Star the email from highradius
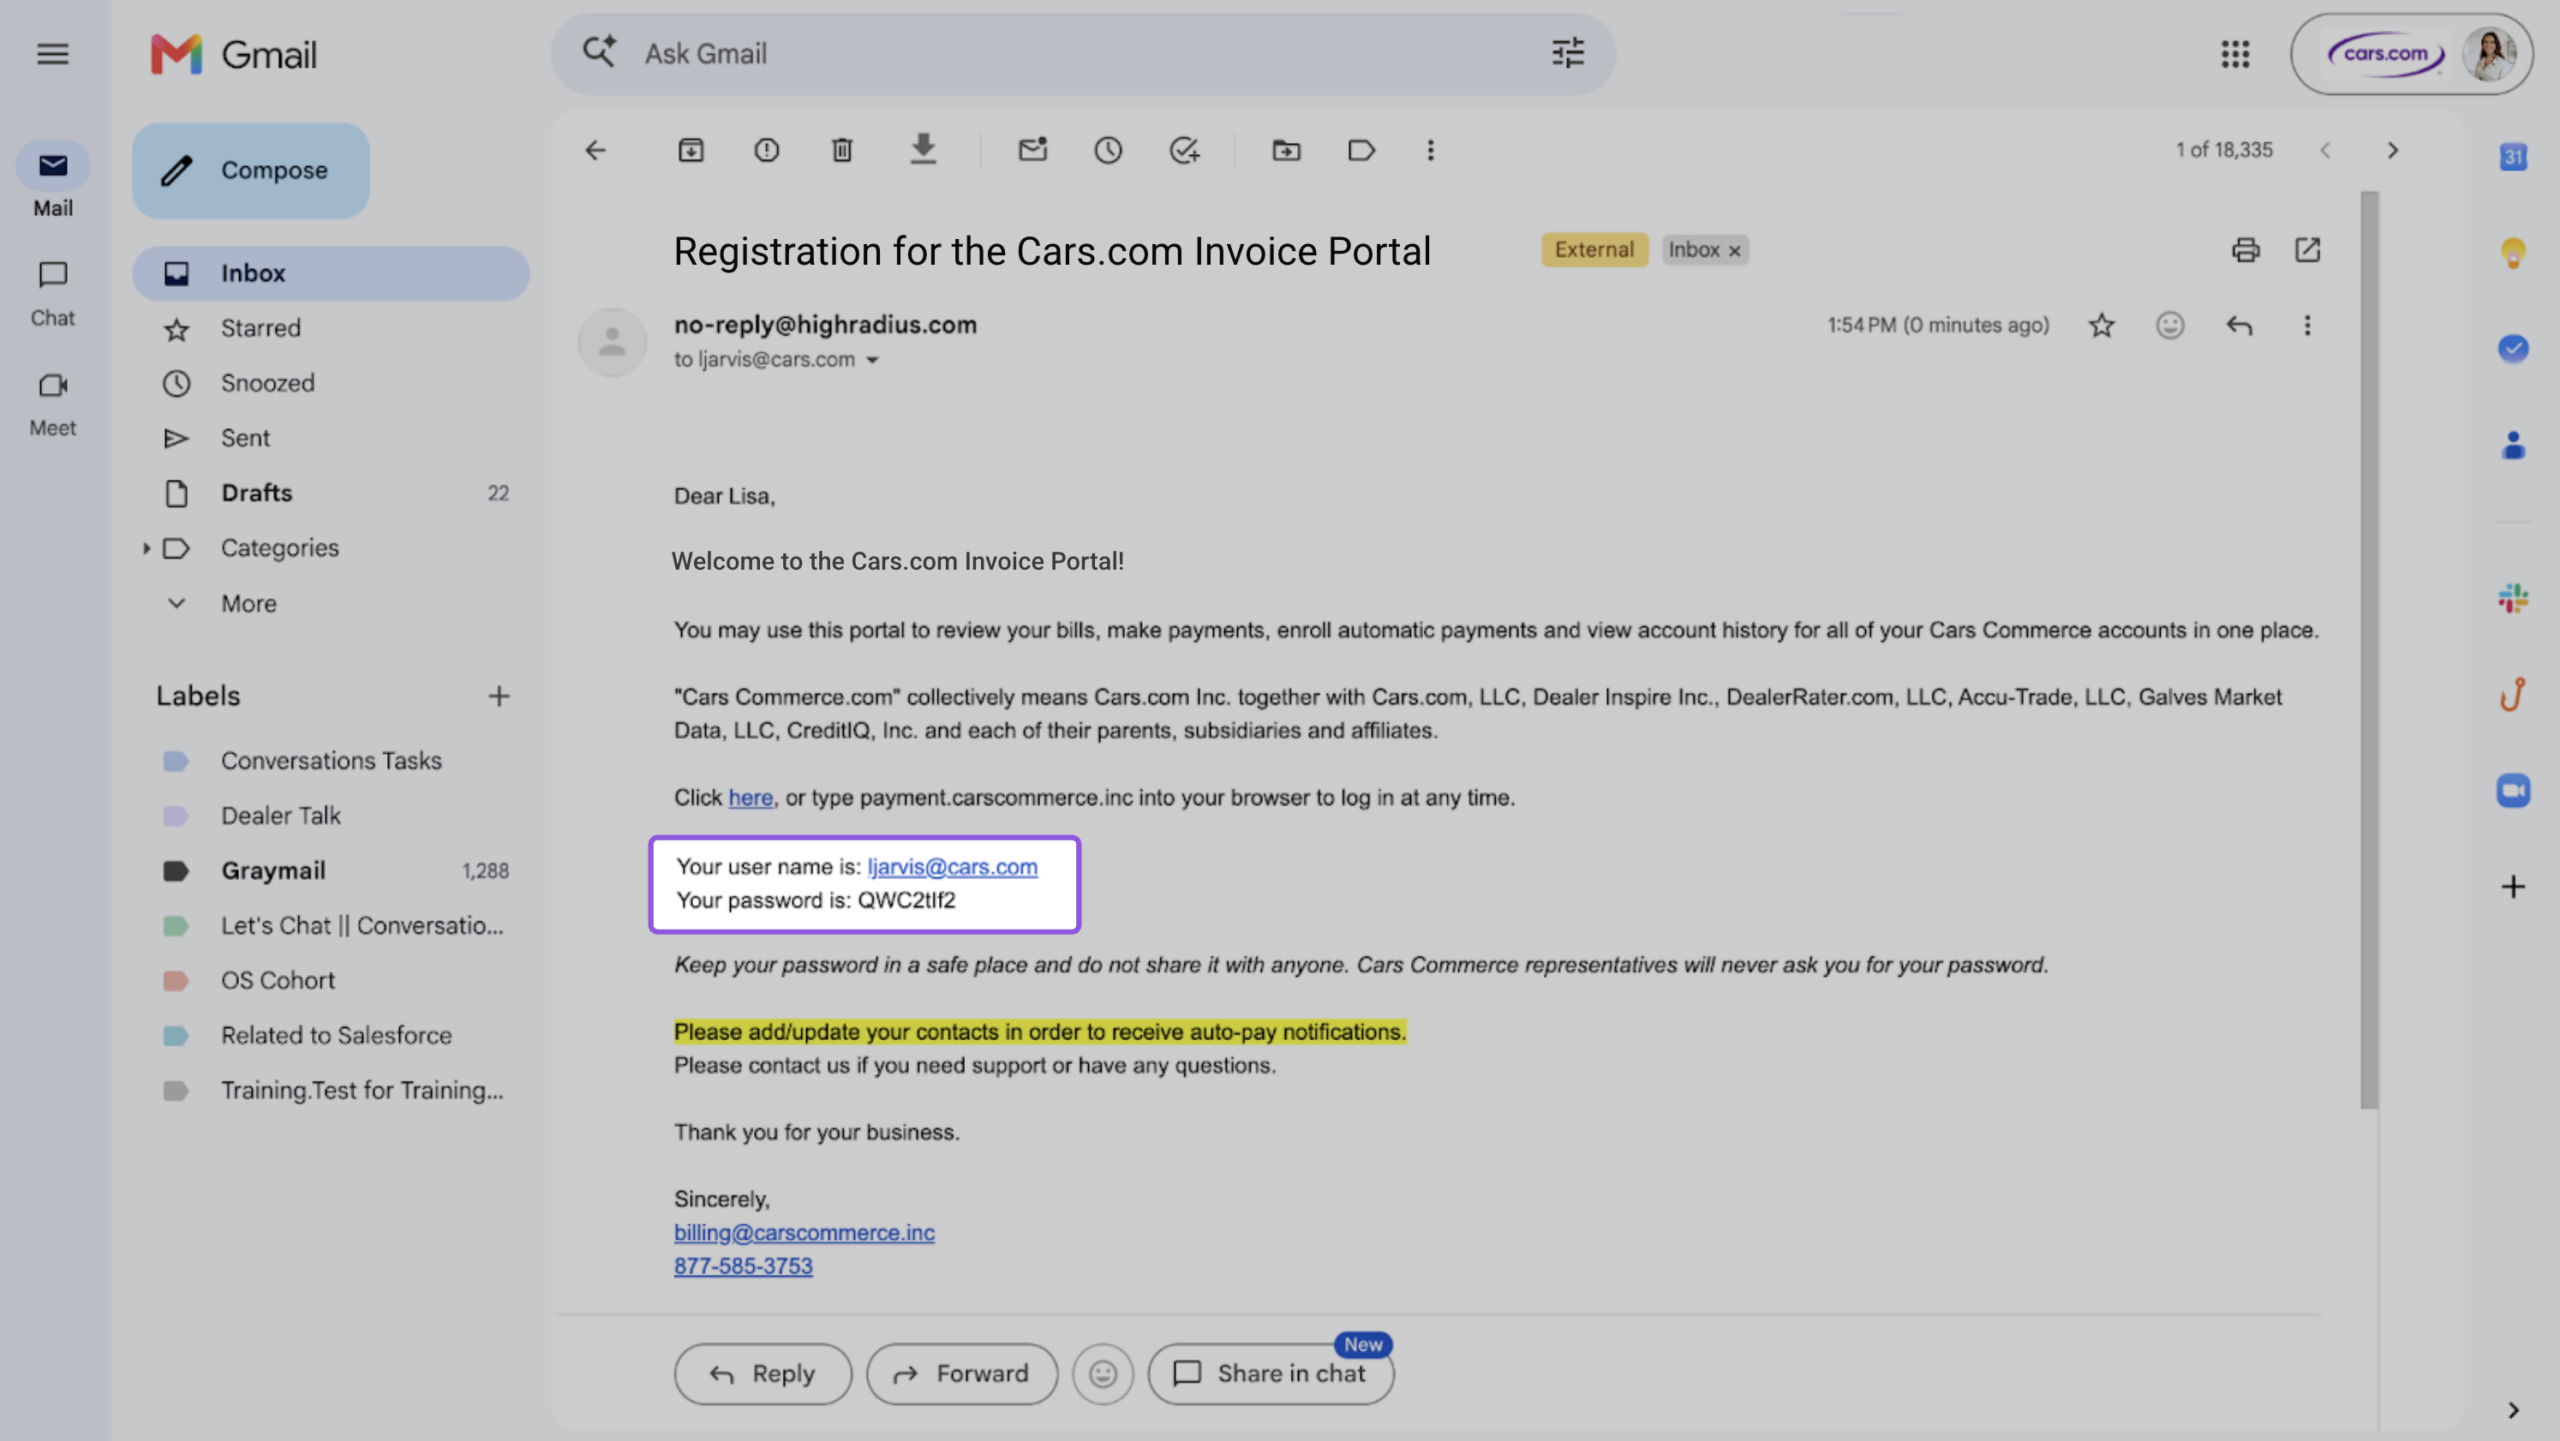This screenshot has height=1441, width=2560. pyautogui.click(x=2102, y=326)
